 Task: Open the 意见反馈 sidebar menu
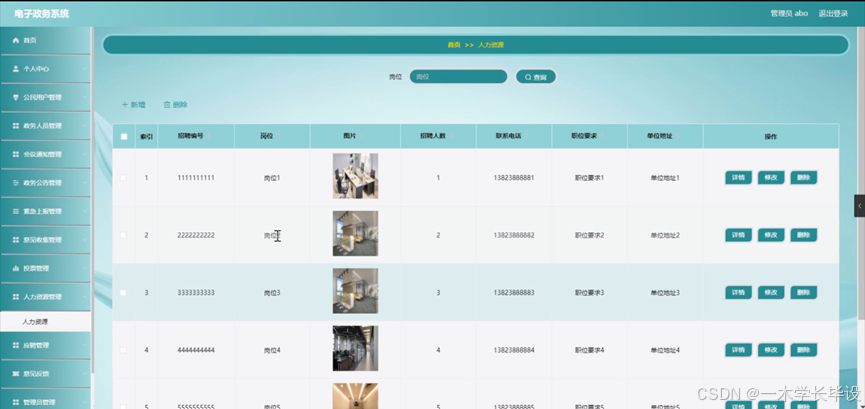click(45, 374)
